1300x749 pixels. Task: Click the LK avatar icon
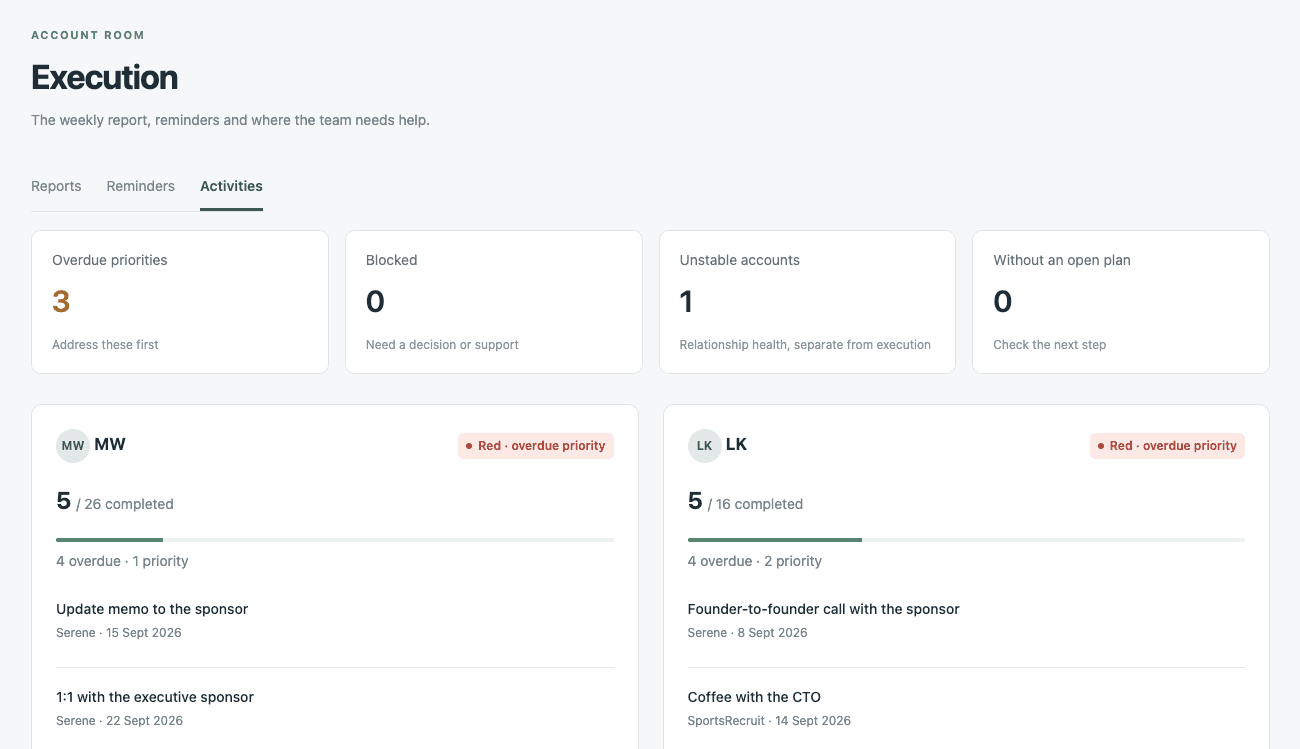704,445
